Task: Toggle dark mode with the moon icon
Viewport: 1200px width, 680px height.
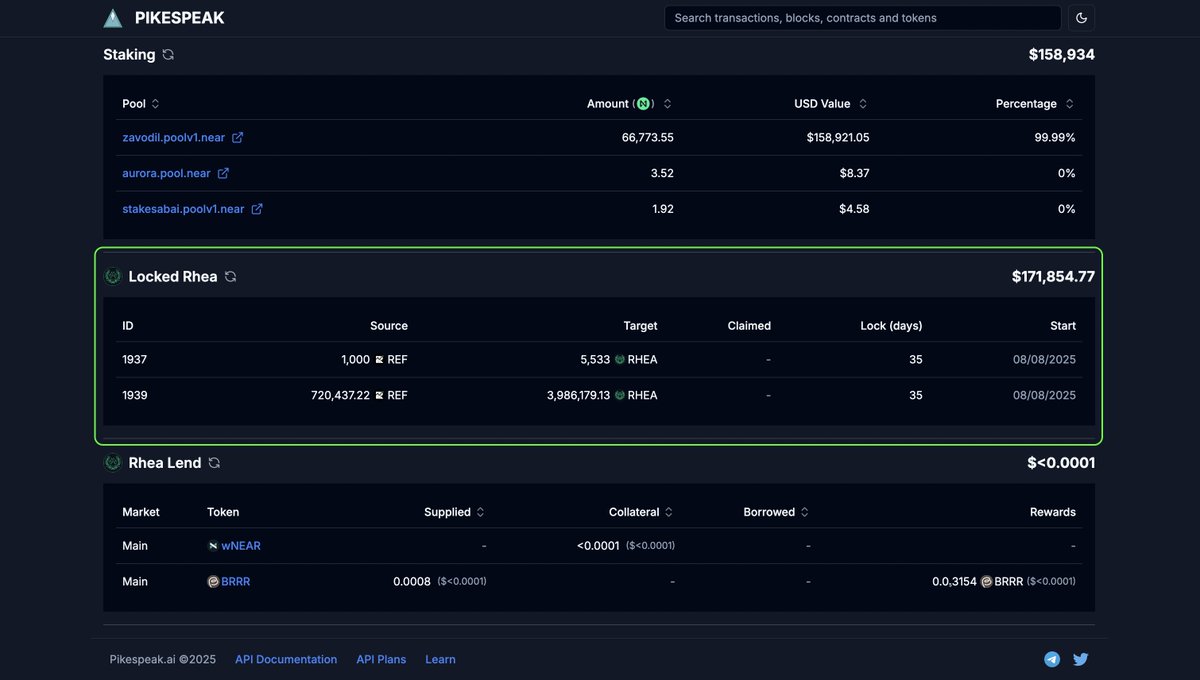Action: point(1081,17)
